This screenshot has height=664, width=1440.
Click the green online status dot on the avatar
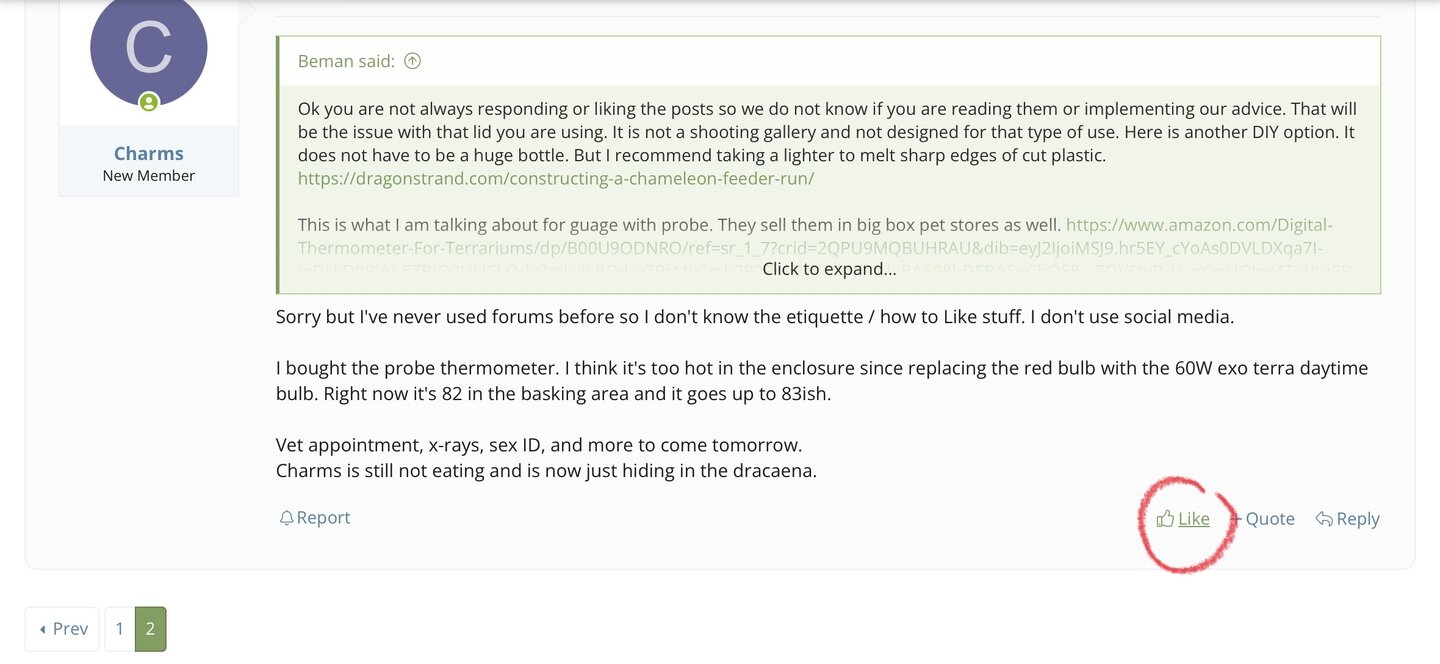click(x=149, y=101)
